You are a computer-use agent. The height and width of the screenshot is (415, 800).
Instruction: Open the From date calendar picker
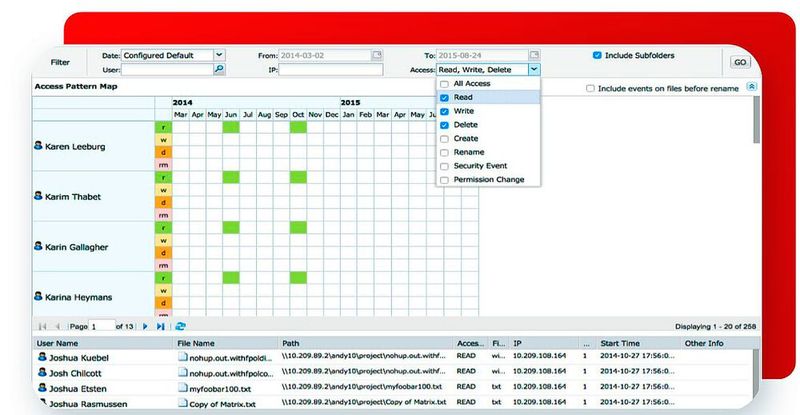[x=377, y=55]
